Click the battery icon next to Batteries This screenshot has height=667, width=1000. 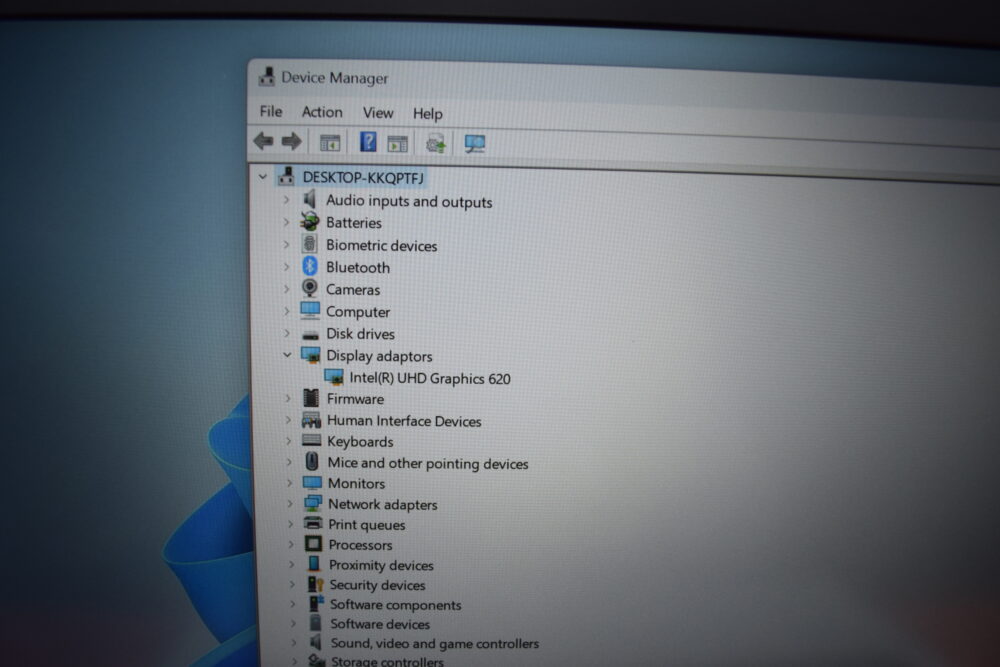click(310, 222)
